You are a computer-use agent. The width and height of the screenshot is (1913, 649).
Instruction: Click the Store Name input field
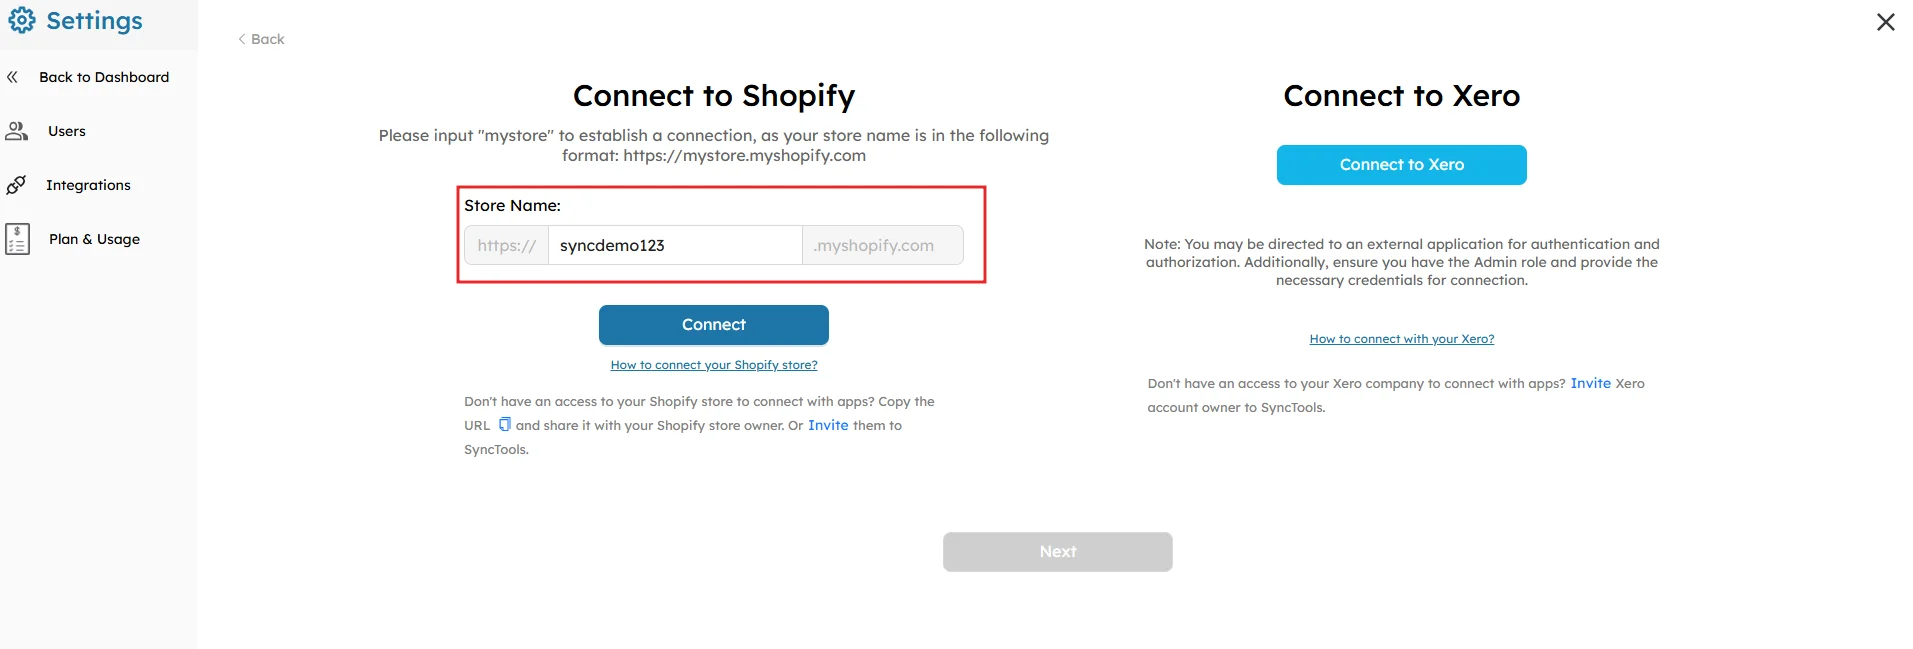coord(675,245)
